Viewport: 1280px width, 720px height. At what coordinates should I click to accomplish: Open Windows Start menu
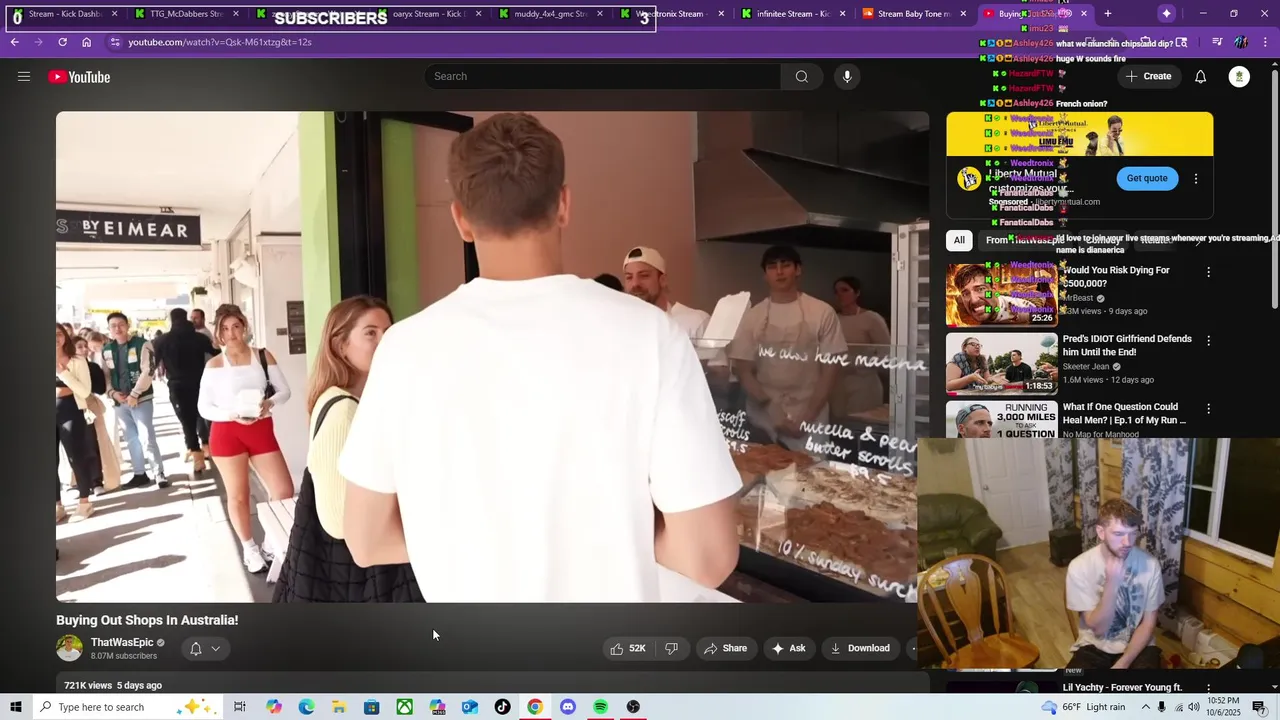15,707
